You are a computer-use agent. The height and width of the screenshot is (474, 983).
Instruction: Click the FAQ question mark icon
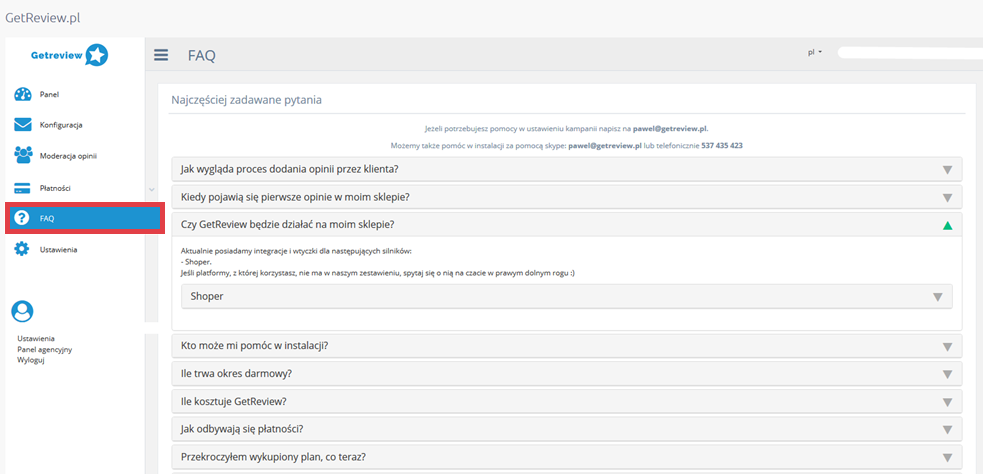pos(22,218)
